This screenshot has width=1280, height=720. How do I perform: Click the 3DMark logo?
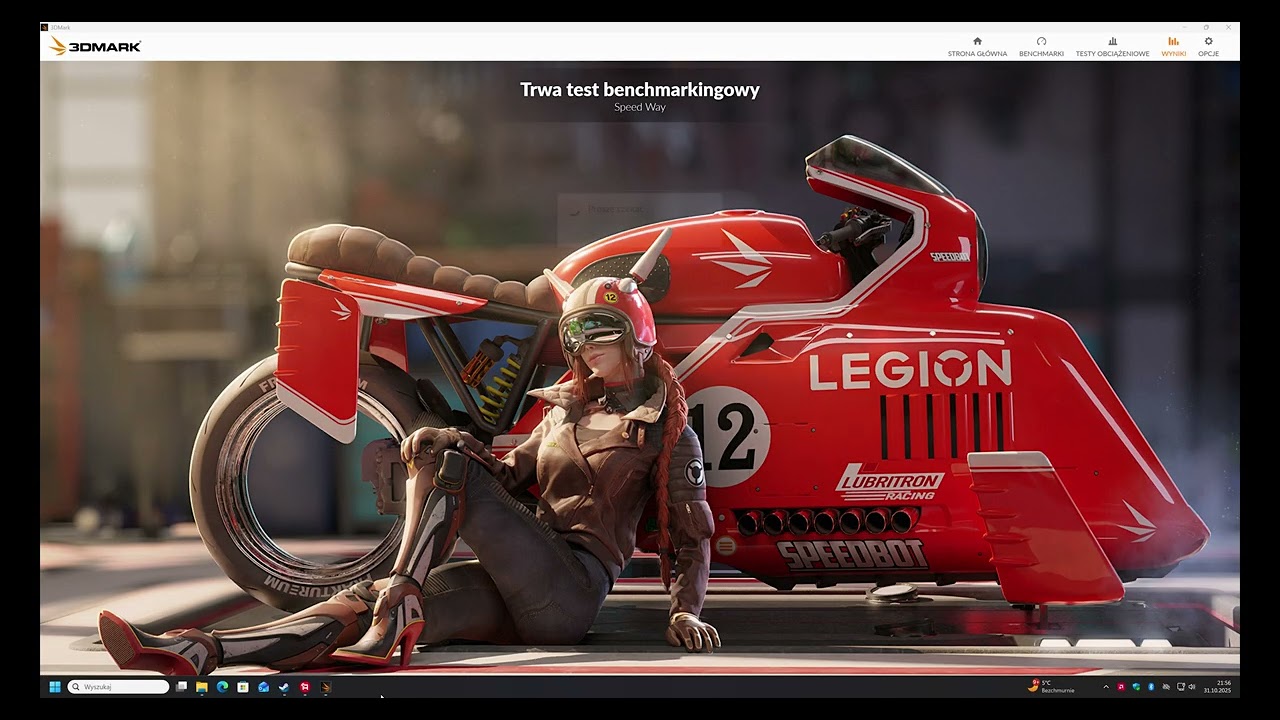click(95, 46)
